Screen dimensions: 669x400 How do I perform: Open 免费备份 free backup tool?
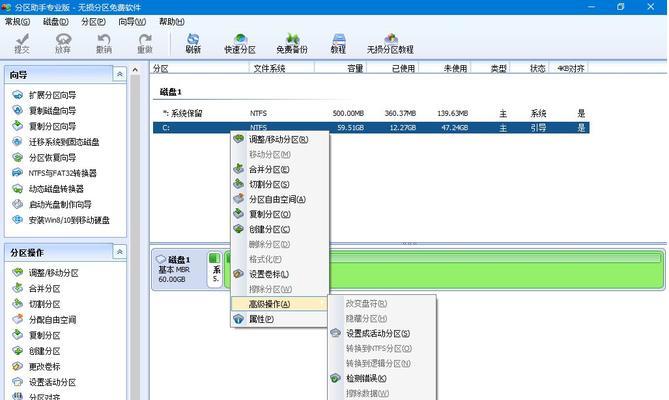[x=292, y=43]
